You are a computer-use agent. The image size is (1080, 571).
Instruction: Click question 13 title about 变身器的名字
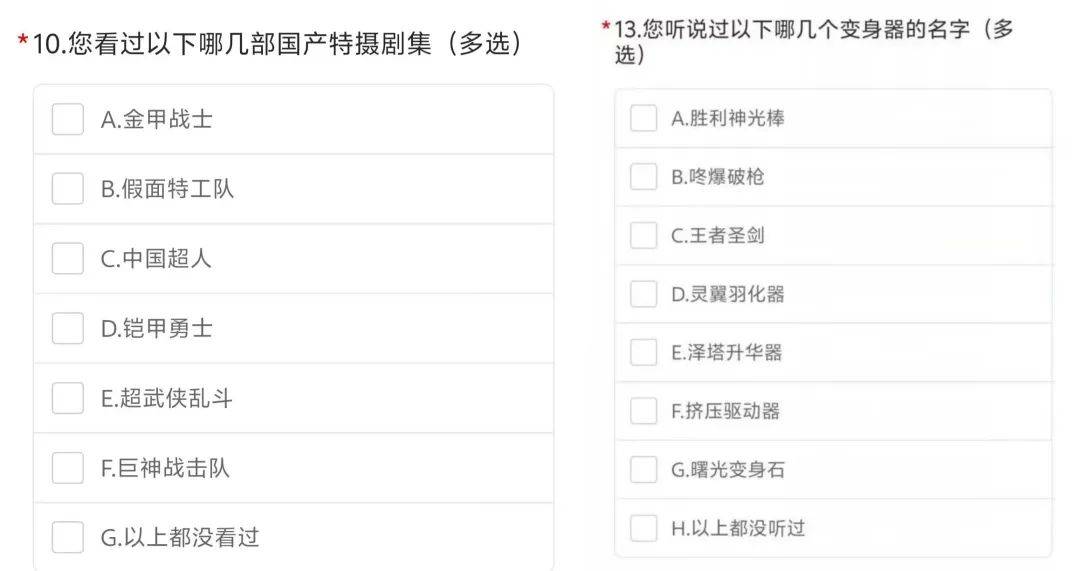(813, 41)
